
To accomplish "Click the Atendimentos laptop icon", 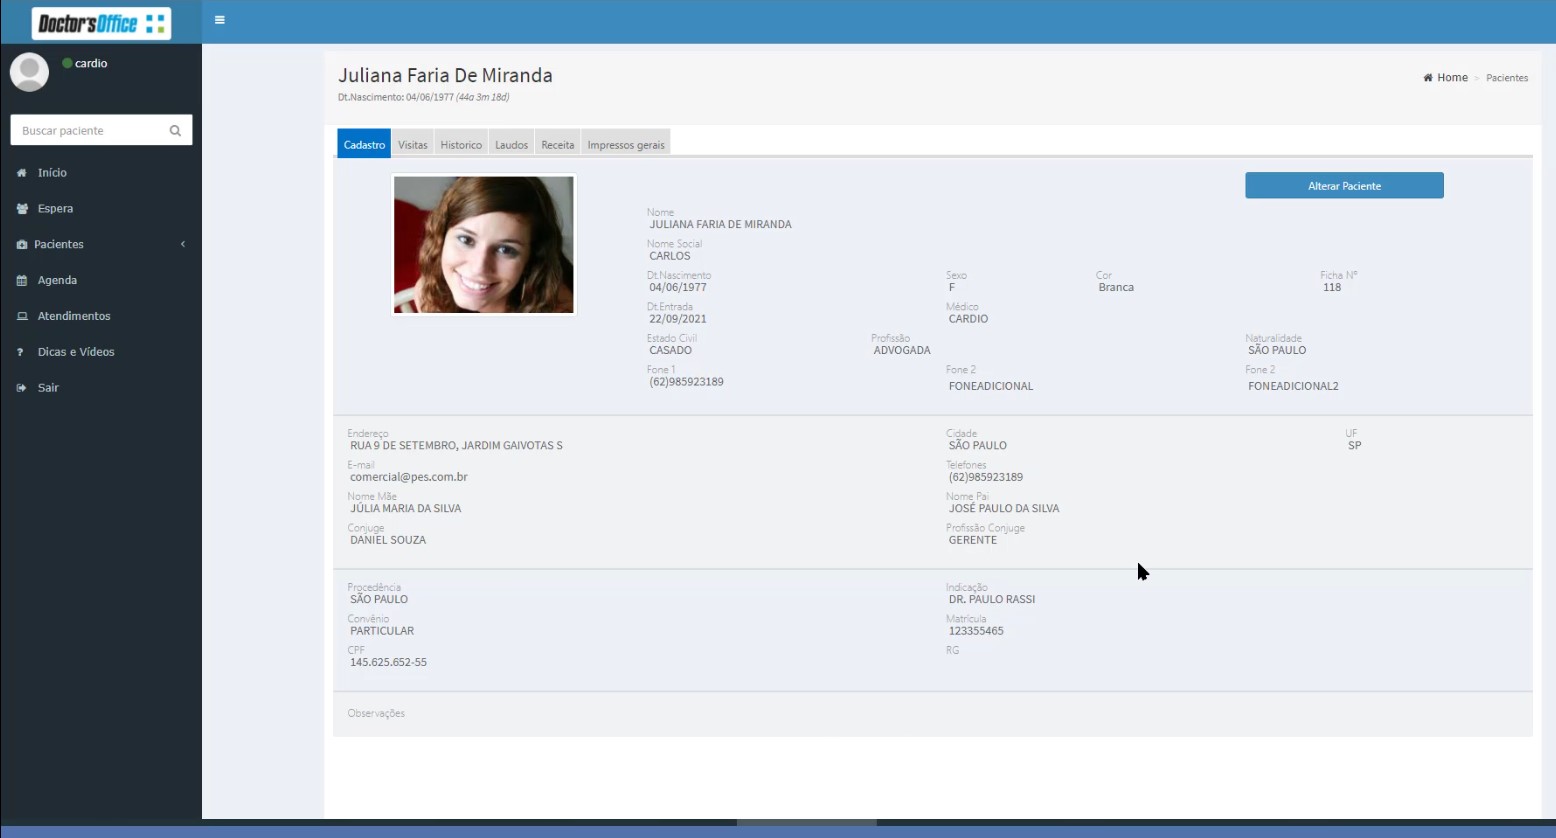I will pyautogui.click(x=22, y=316).
